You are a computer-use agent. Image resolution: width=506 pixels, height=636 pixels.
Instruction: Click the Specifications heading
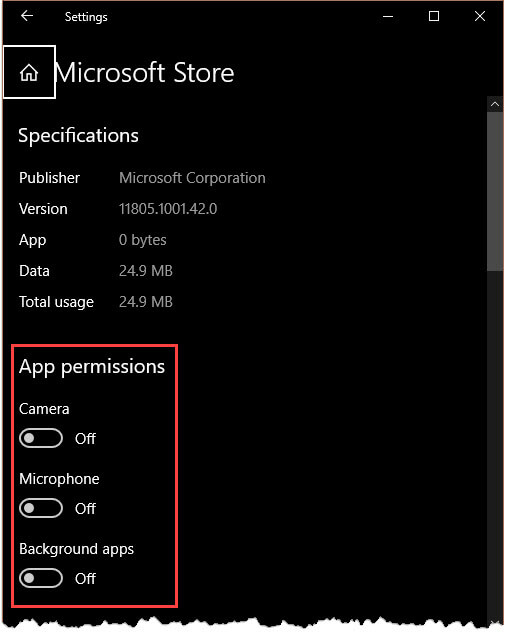point(78,135)
